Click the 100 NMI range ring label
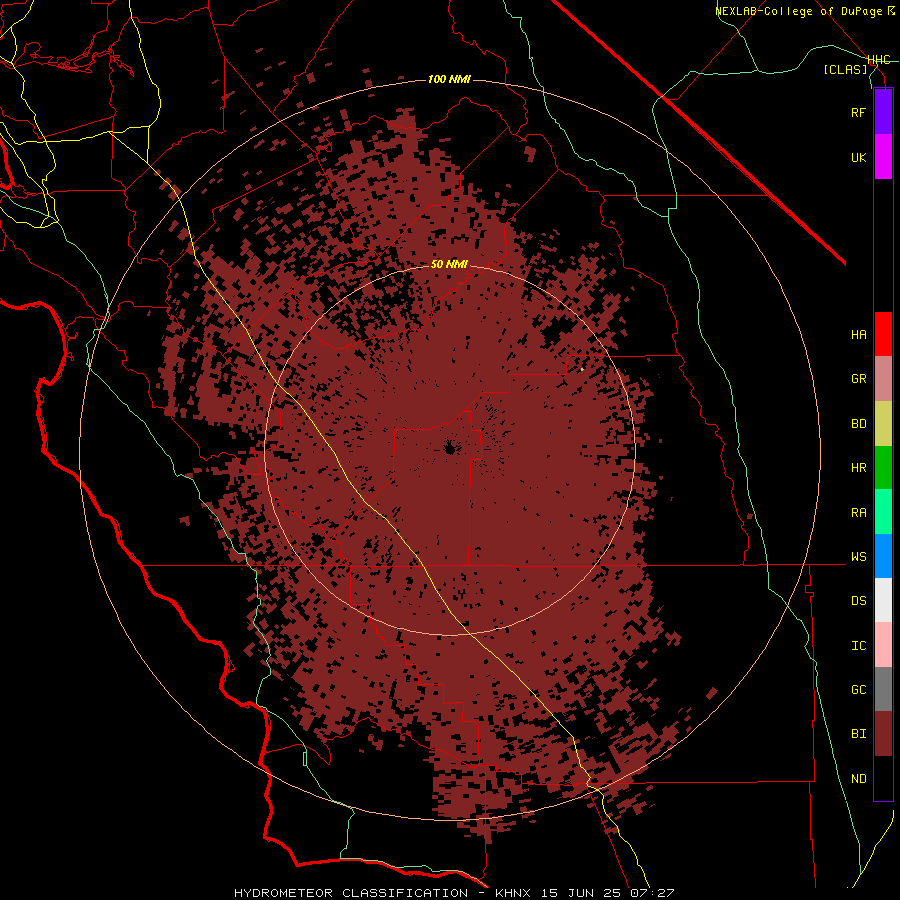This screenshot has width=900, height=900. pos(449,79)
